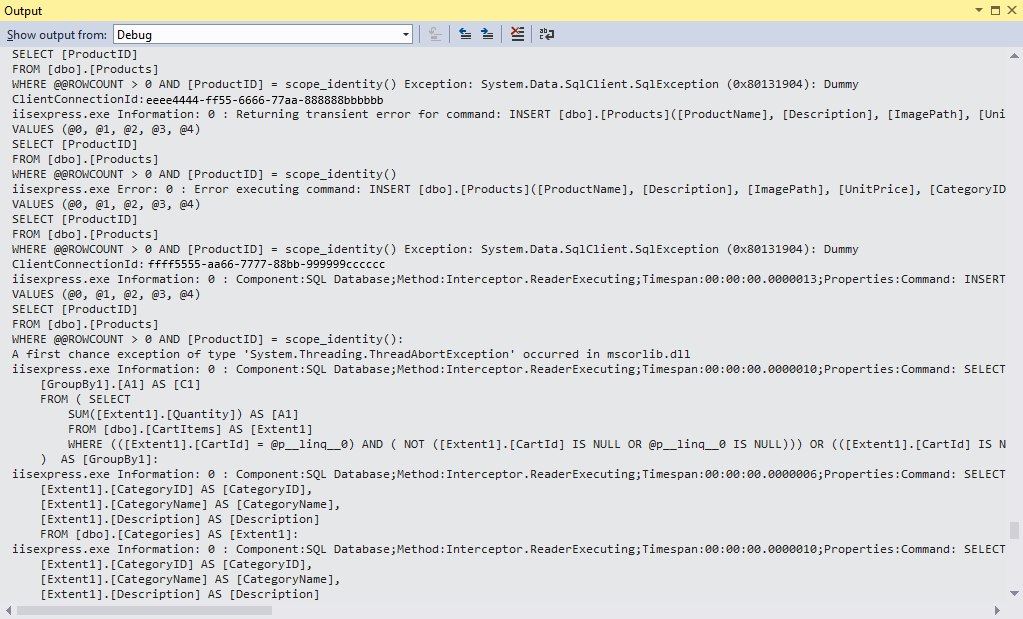1023x619 pixels.
Task: Close the Output window
Action: click(1013, 10)
